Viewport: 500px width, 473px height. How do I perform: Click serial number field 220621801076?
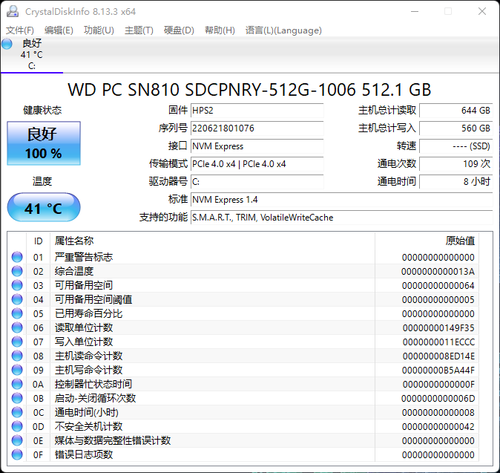257,128
